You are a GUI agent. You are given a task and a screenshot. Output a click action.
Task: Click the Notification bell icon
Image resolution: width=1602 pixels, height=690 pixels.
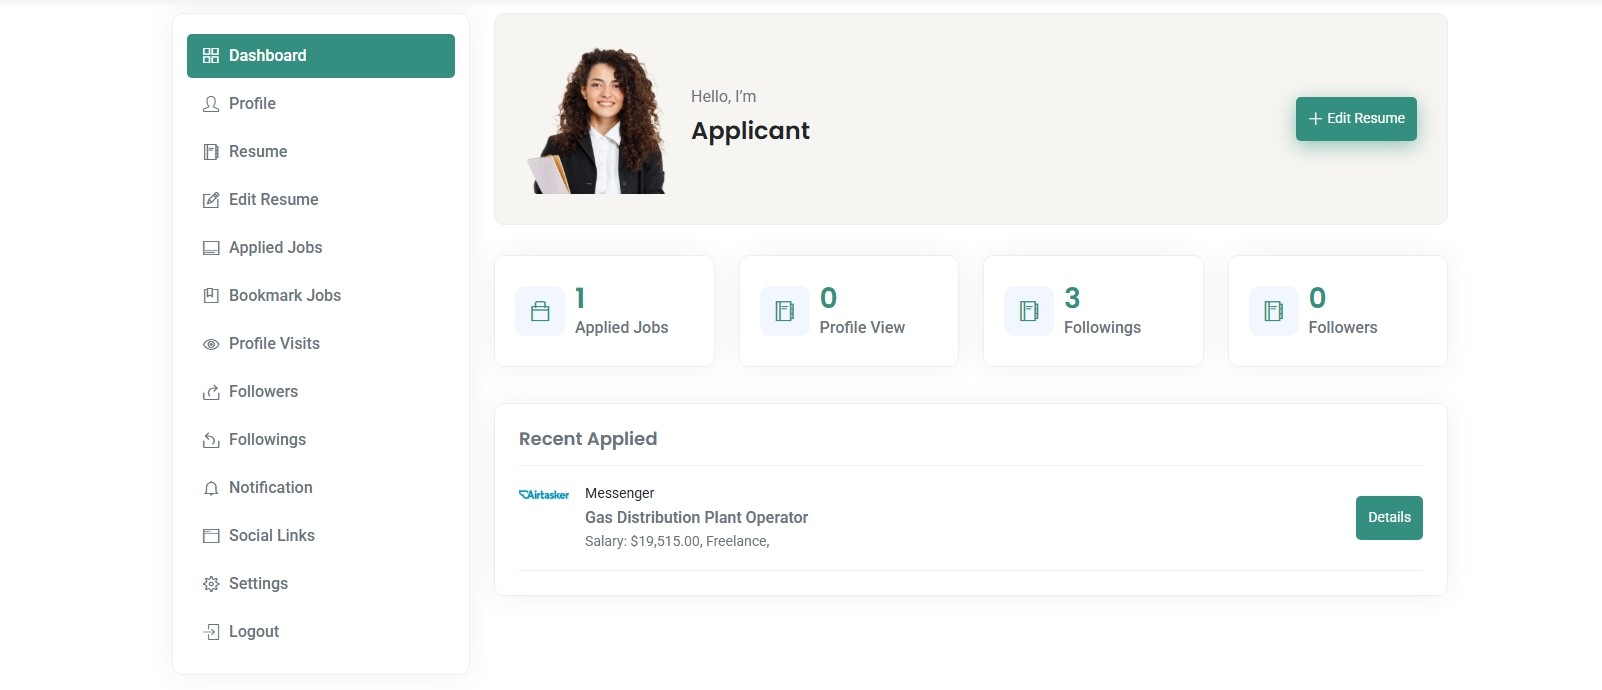(211, 488)
